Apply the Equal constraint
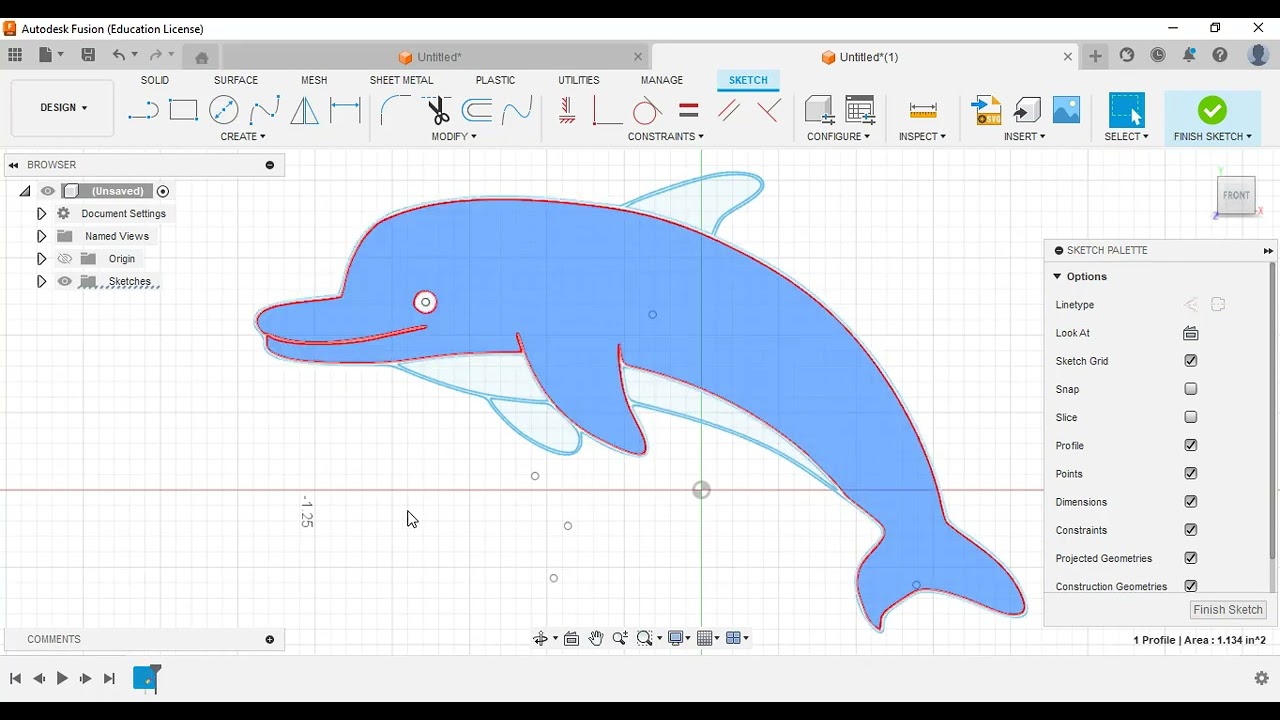 pyautogui.click(x=689, y=110)
